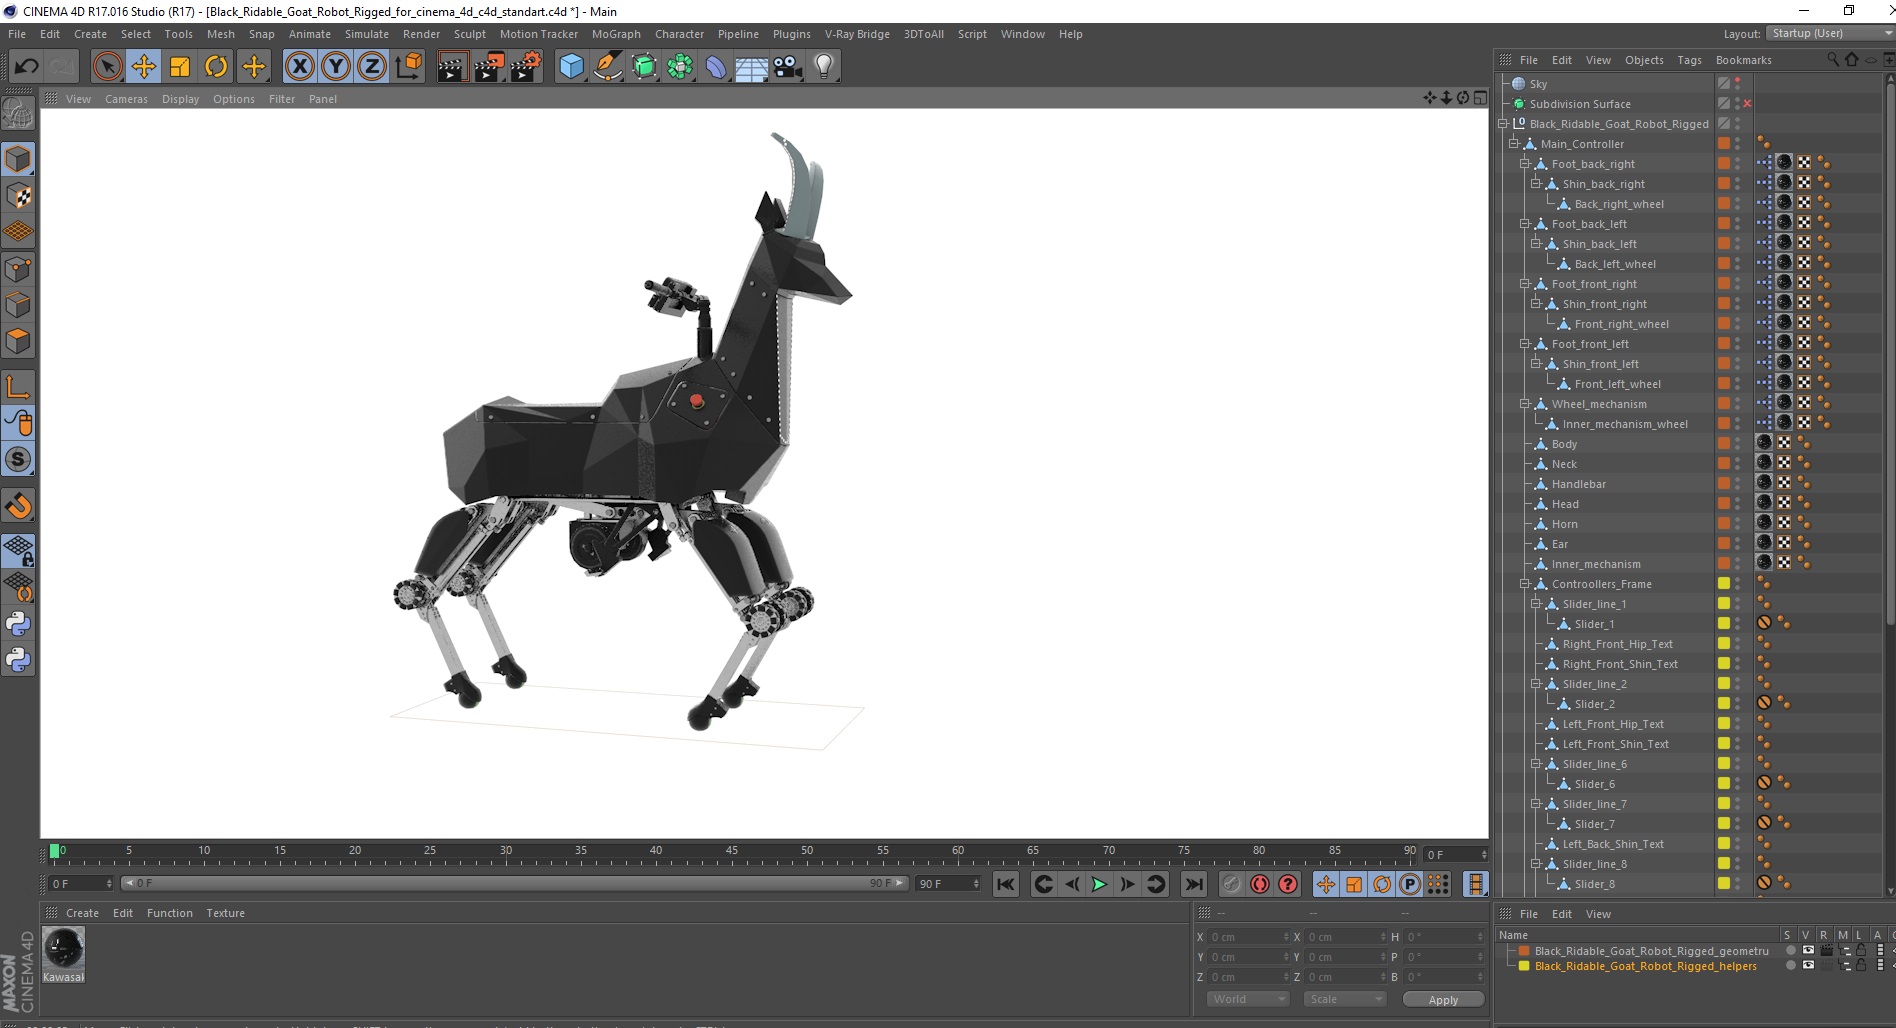Image resolution: width=1896 pixels, height=1028 pixels.
Task: Toggle Autokeying red circle button
Action: tap(1260, 884)
